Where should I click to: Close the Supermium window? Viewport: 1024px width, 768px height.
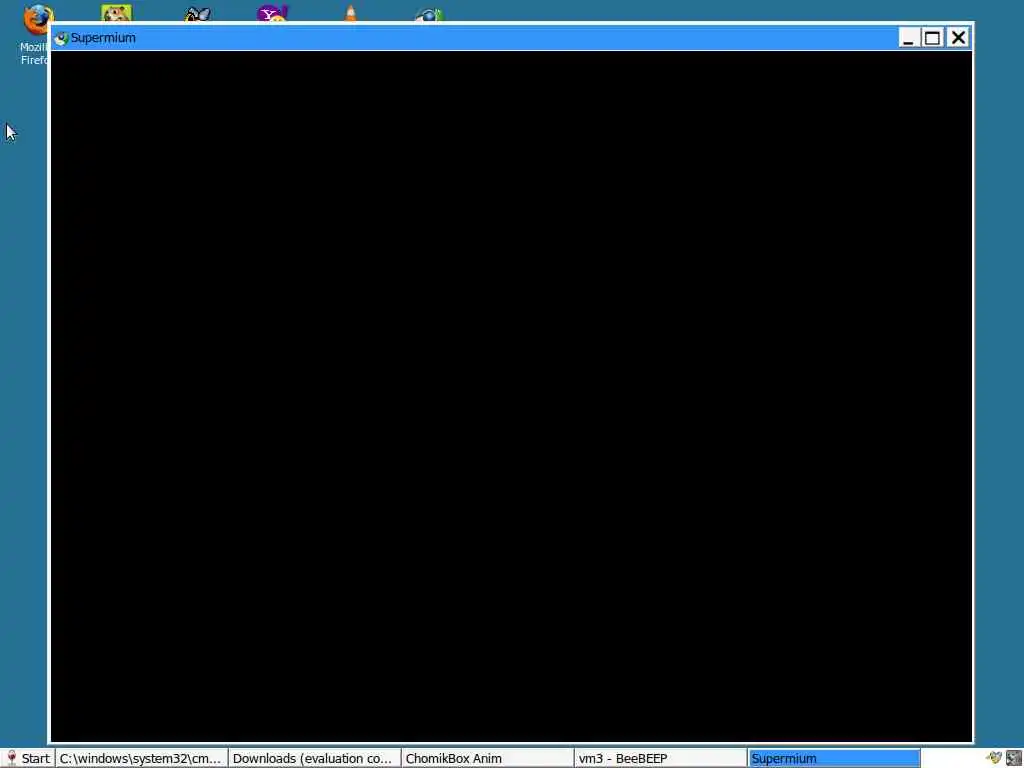tap(958, 38)
